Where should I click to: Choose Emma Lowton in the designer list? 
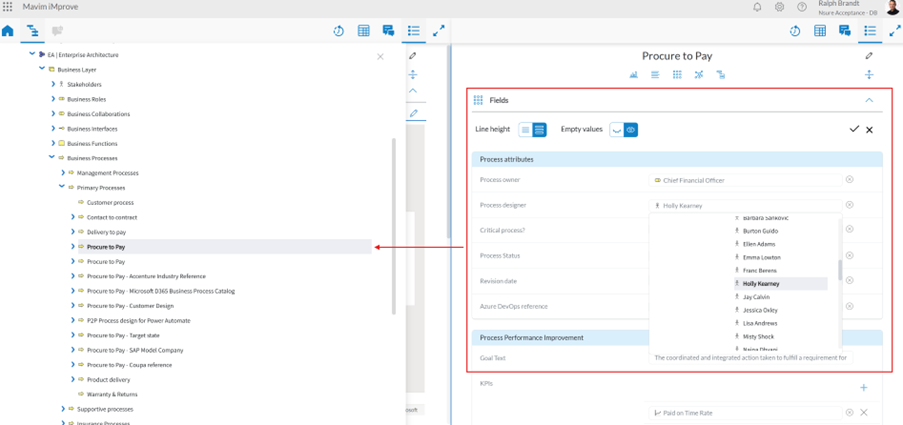coord(761,257)
